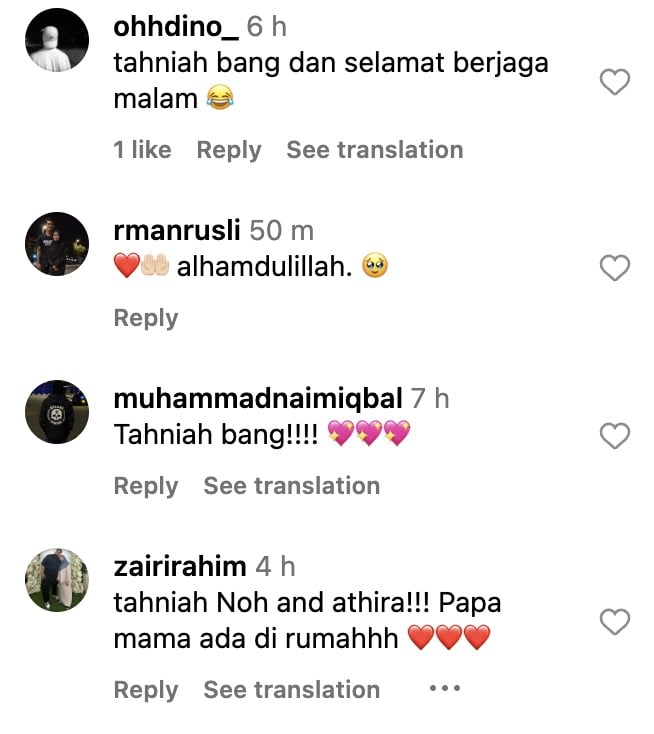654x734 pixels.
Task: Like the comment by ohhdino_
Action: coord(615,82)
